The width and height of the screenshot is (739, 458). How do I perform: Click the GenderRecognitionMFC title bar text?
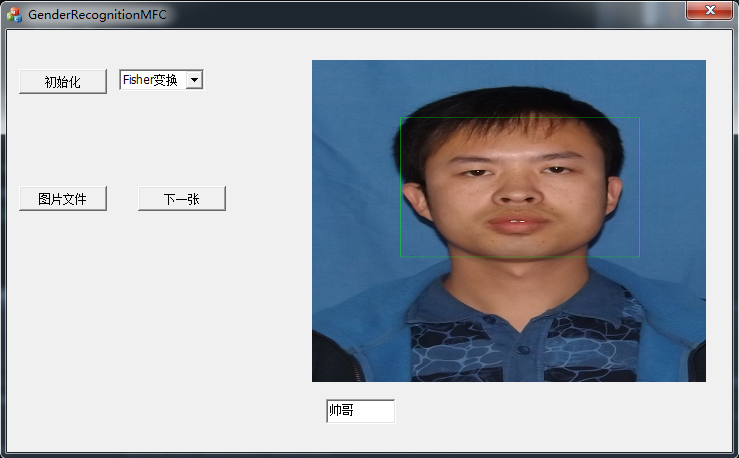97,15
